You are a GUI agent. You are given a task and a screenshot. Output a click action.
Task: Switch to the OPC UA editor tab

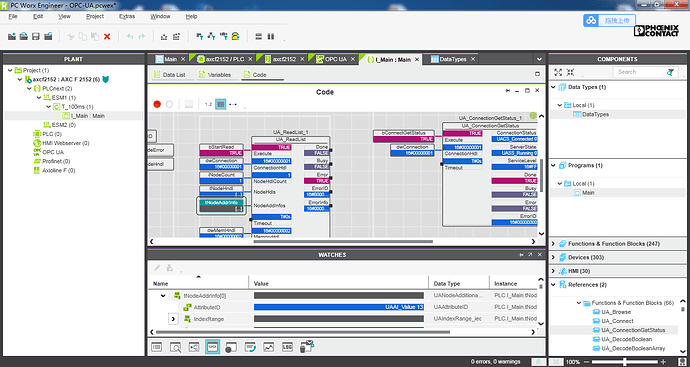(x=336, y=59)
